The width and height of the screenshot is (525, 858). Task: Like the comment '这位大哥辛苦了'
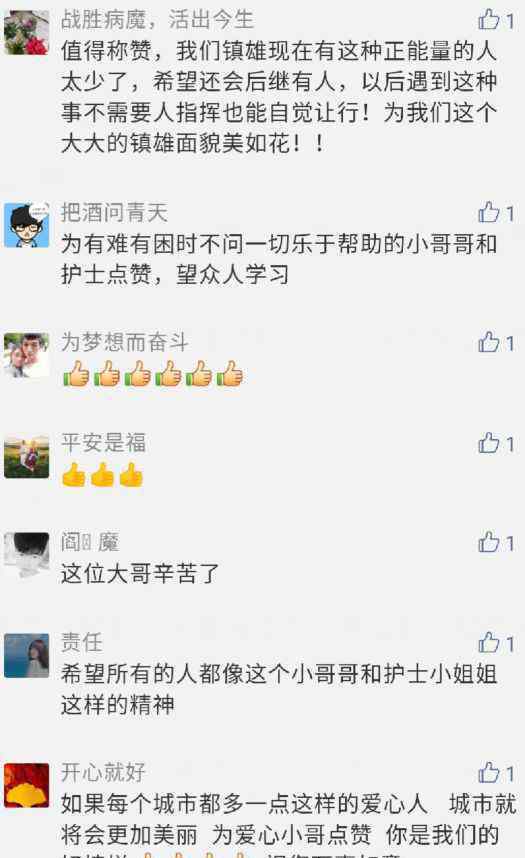click(x=488, y=542)
